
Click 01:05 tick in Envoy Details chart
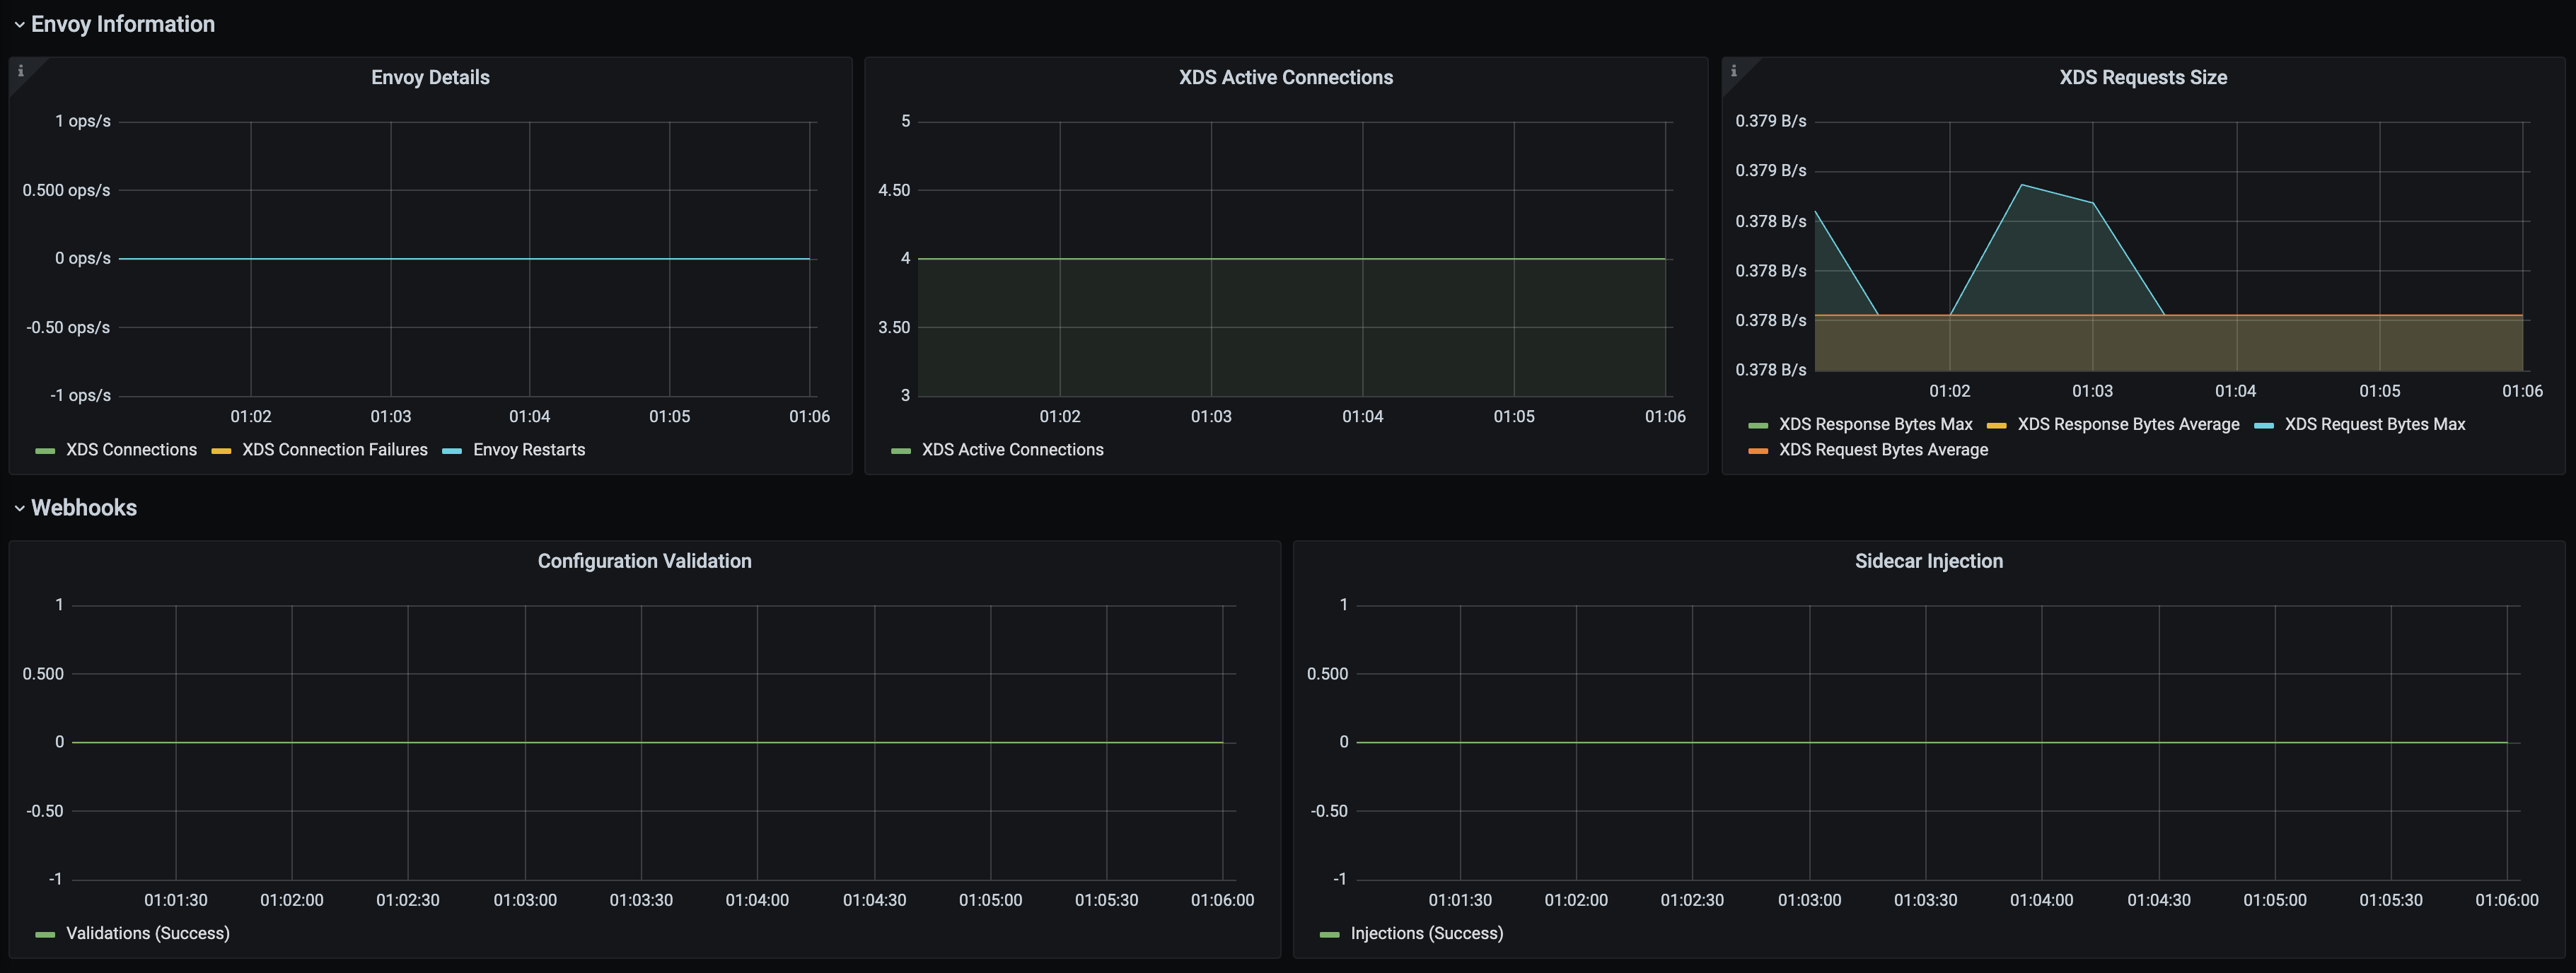click(x=669, y=416)
